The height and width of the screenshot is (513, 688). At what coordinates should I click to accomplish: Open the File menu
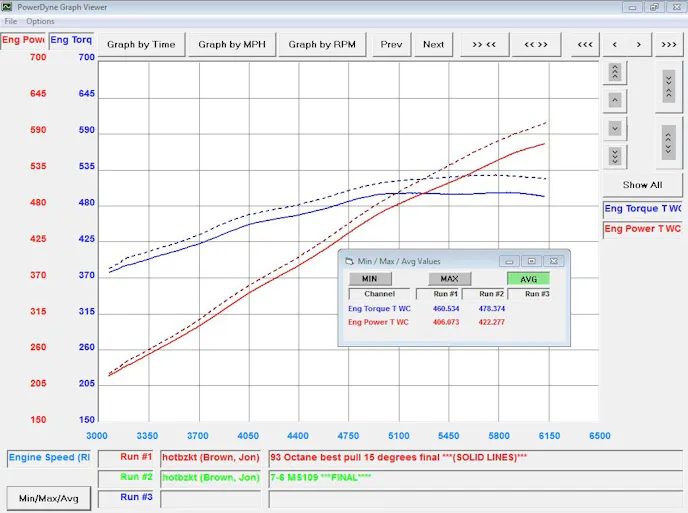[x=11, y=21]
